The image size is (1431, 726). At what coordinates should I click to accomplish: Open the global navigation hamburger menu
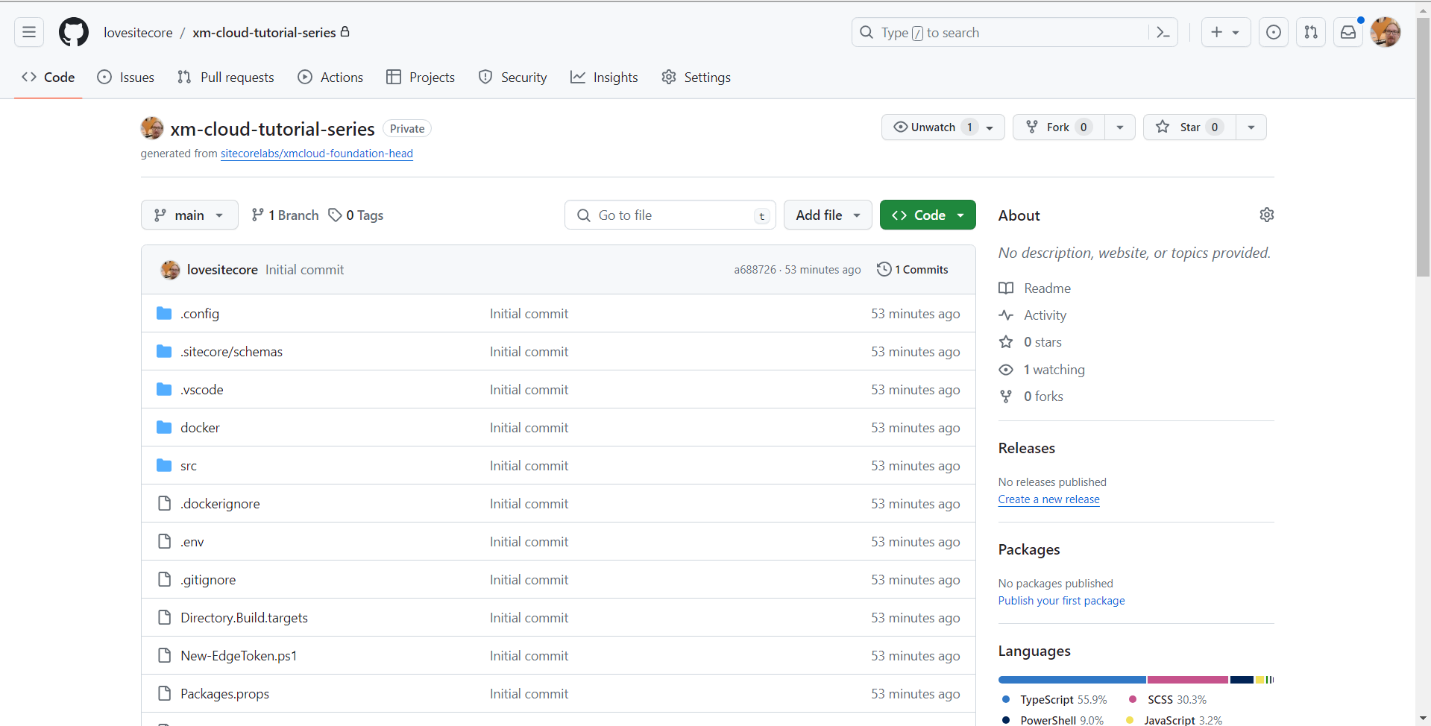[x=29, y=31]
